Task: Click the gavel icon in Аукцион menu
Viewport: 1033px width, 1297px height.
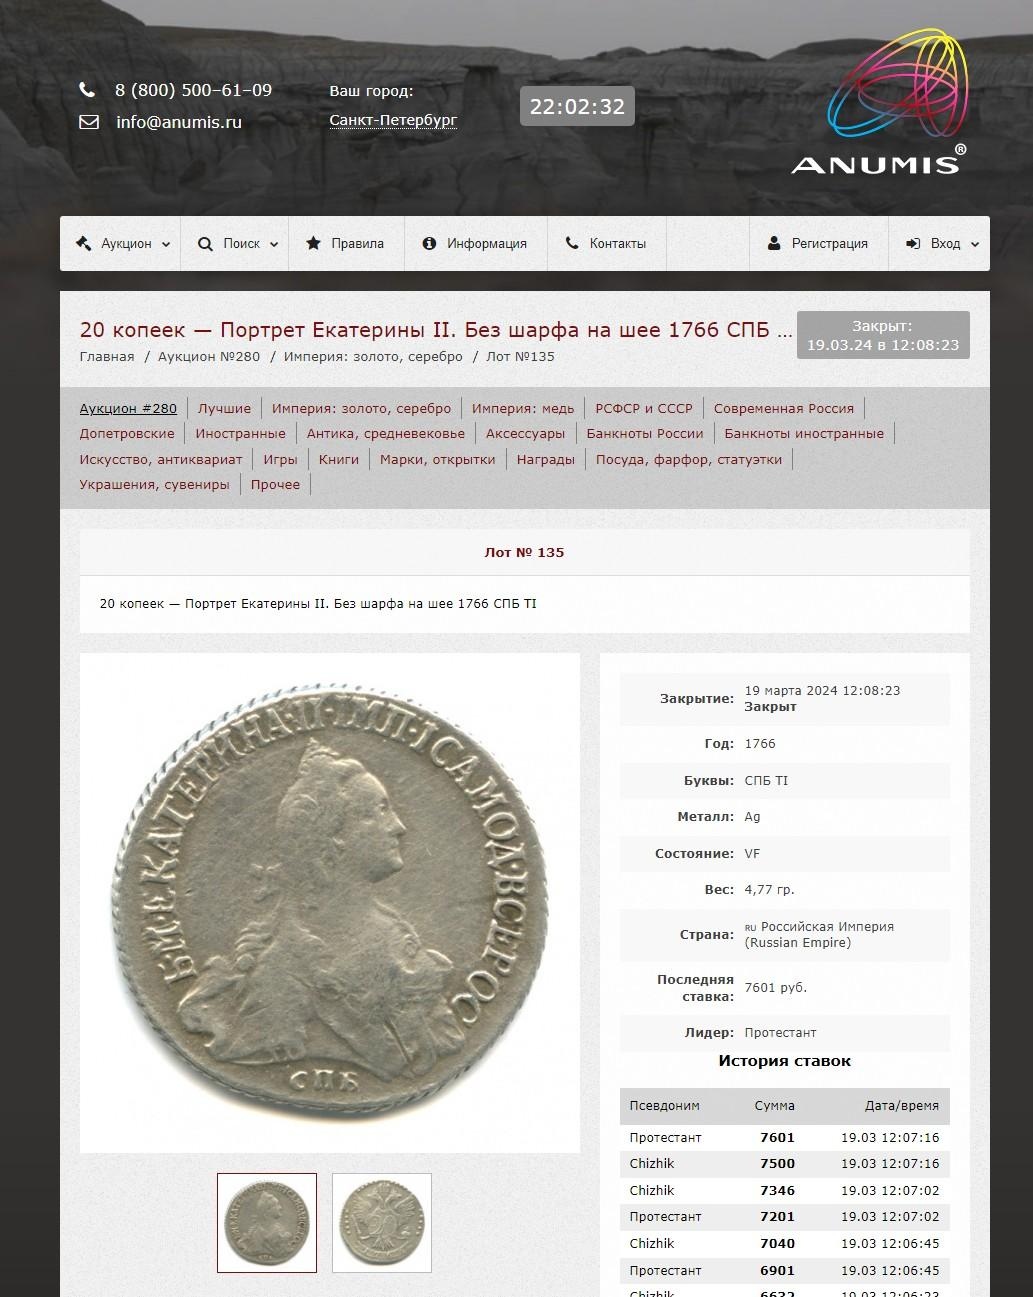Action: 84,243
